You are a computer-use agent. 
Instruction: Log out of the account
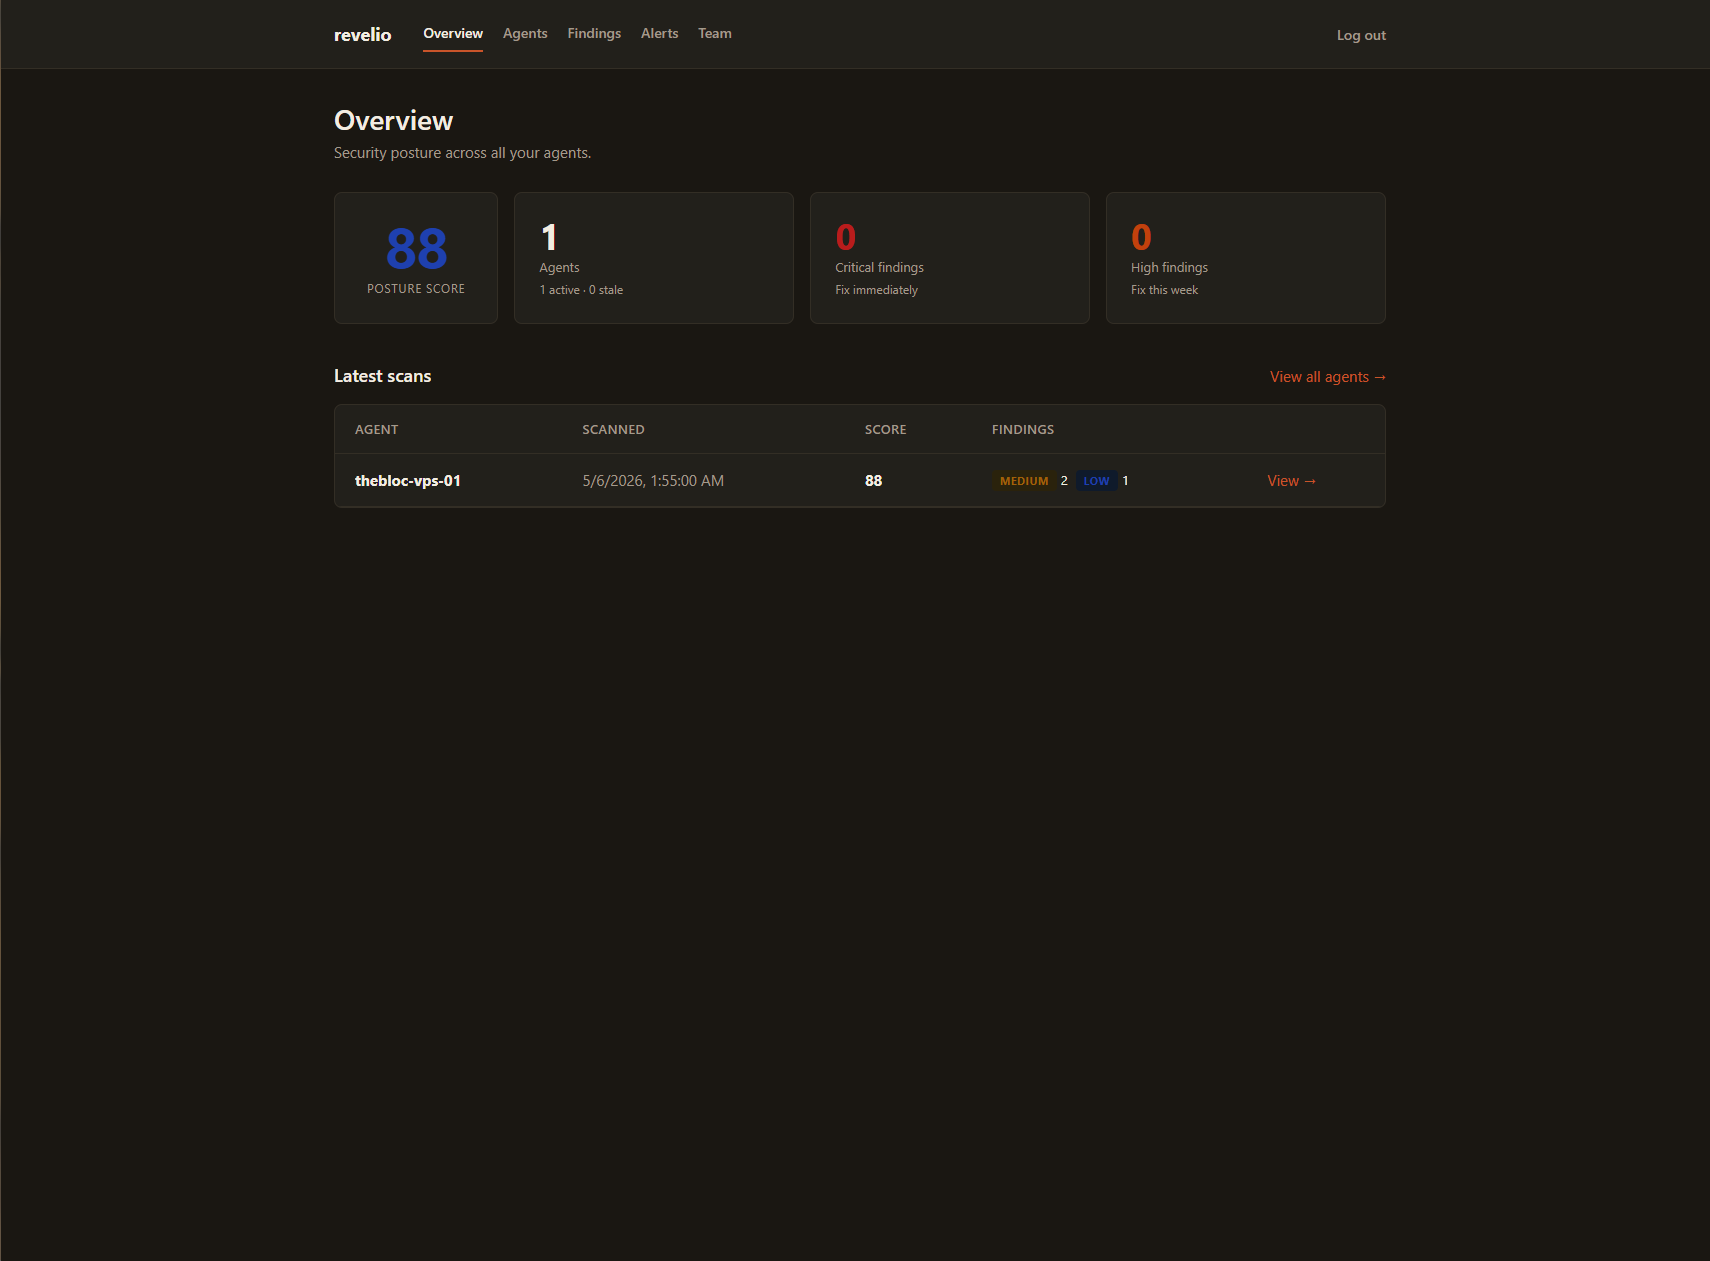1361,35
